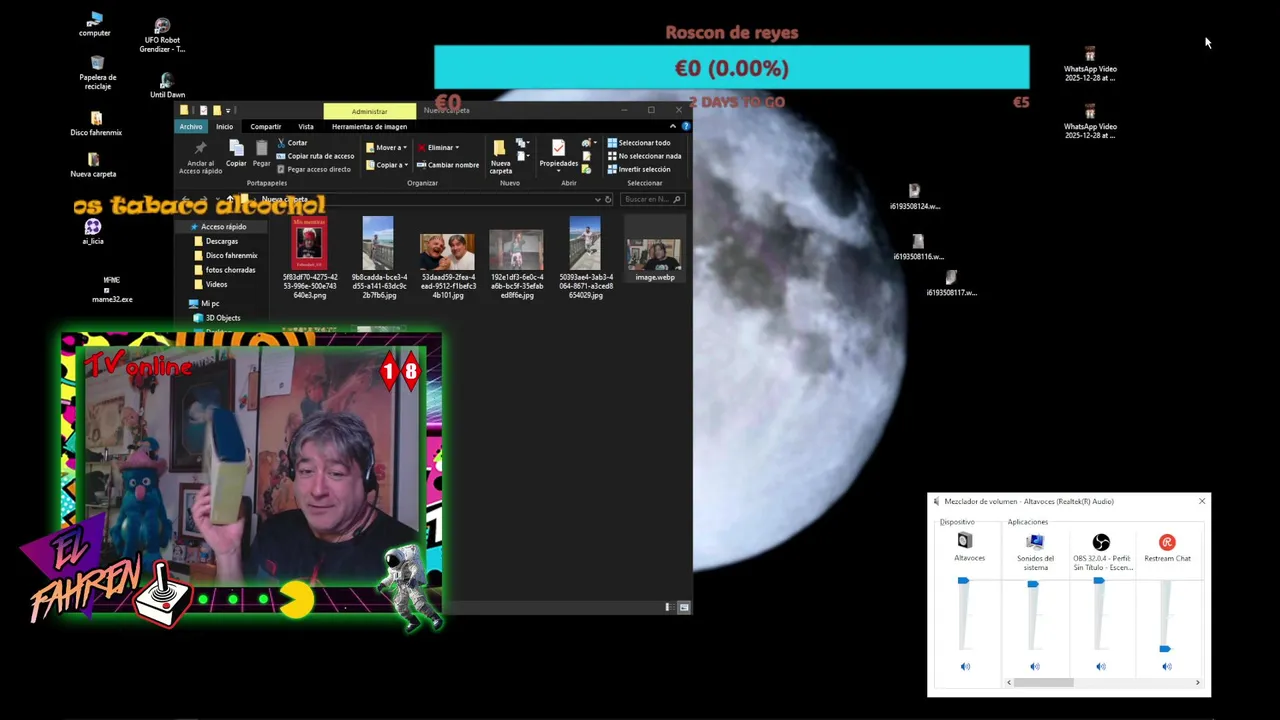Select Disco fahrenmix desktop folder icon
The width and height of the screenshot is (1280, 720).
pyautogui.click(x=96, y=124)
